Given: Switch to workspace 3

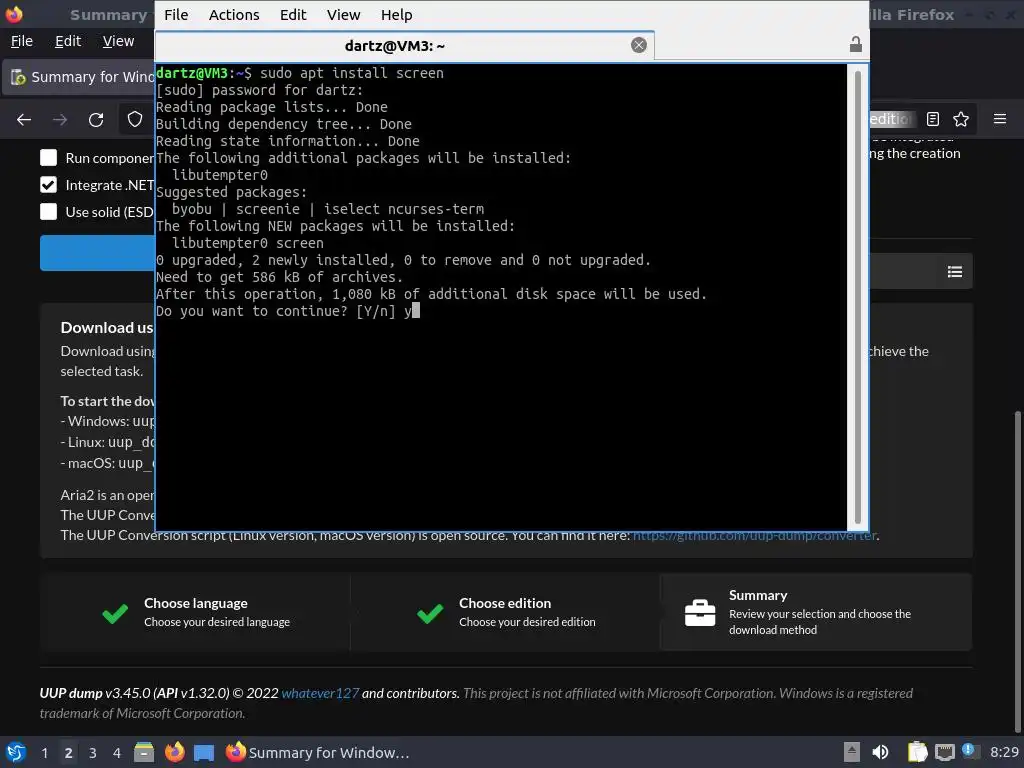Looking at the screenshot, I should pos(93,753).
